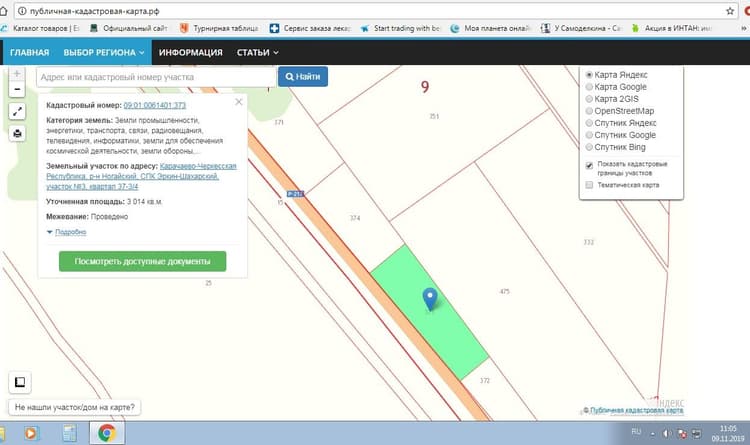Click parcel labeled 374 on map
This screenshot has width=750, height=445.
point(355,218)
